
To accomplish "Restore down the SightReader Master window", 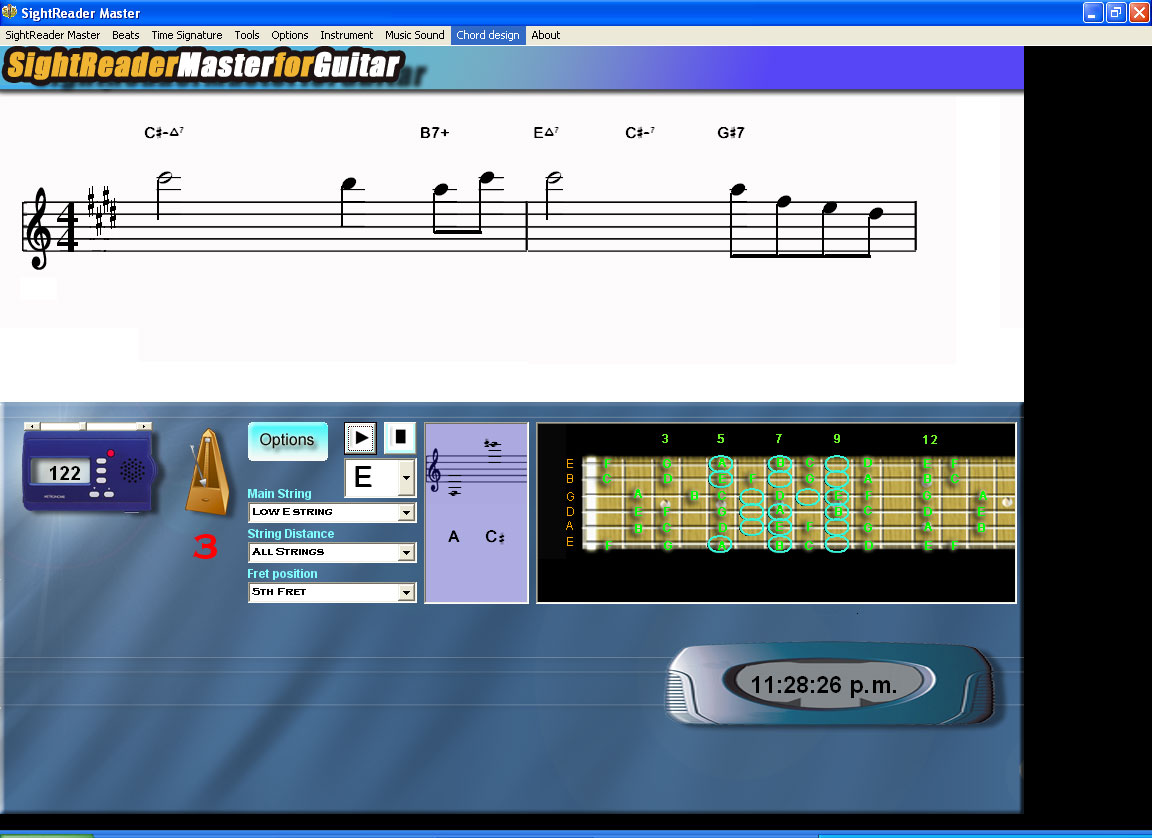I will (1116, 12).
